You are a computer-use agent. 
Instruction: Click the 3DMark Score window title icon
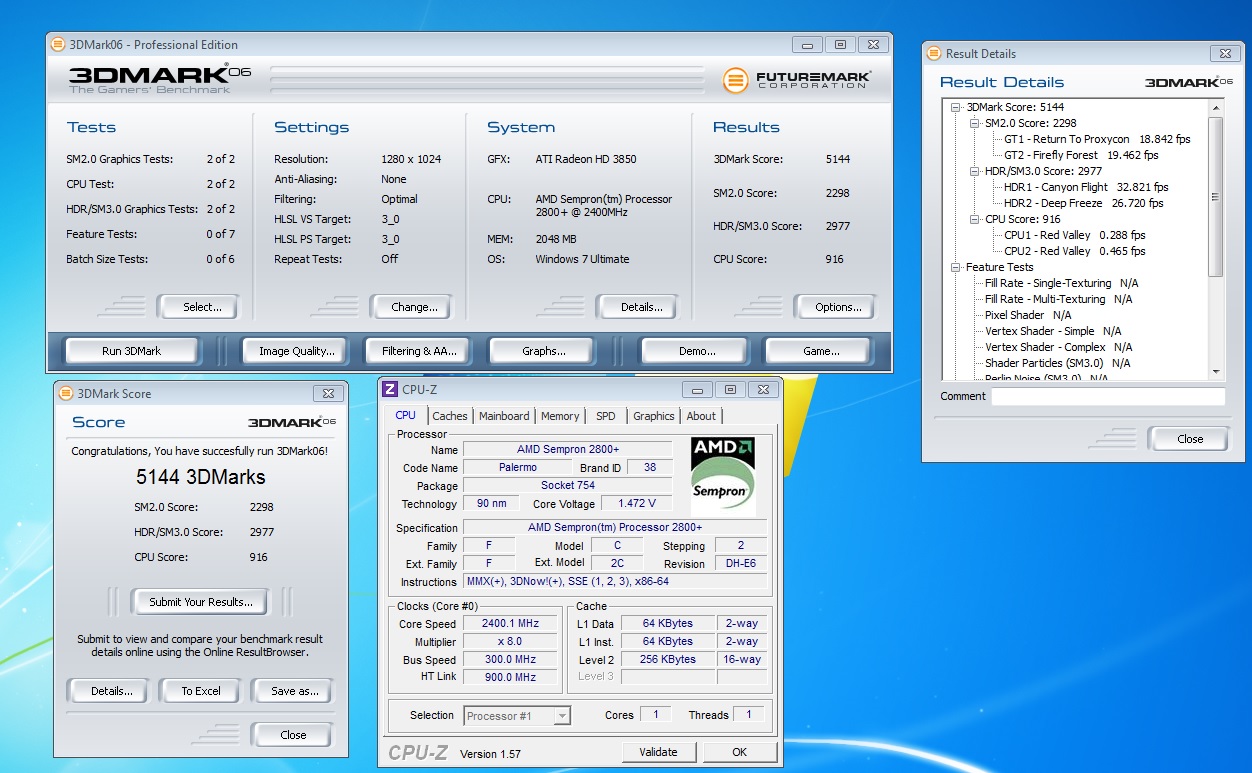[65, 393]
